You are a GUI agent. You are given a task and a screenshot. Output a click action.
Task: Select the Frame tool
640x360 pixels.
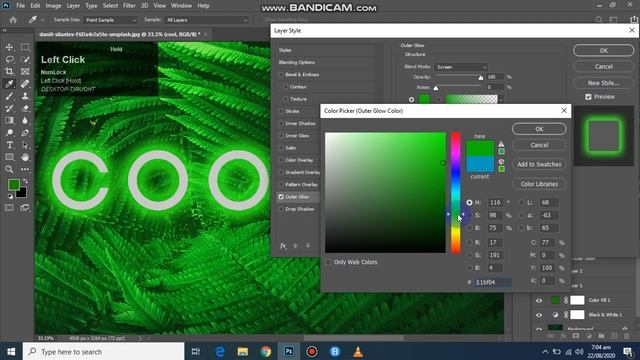coord(25,72)
